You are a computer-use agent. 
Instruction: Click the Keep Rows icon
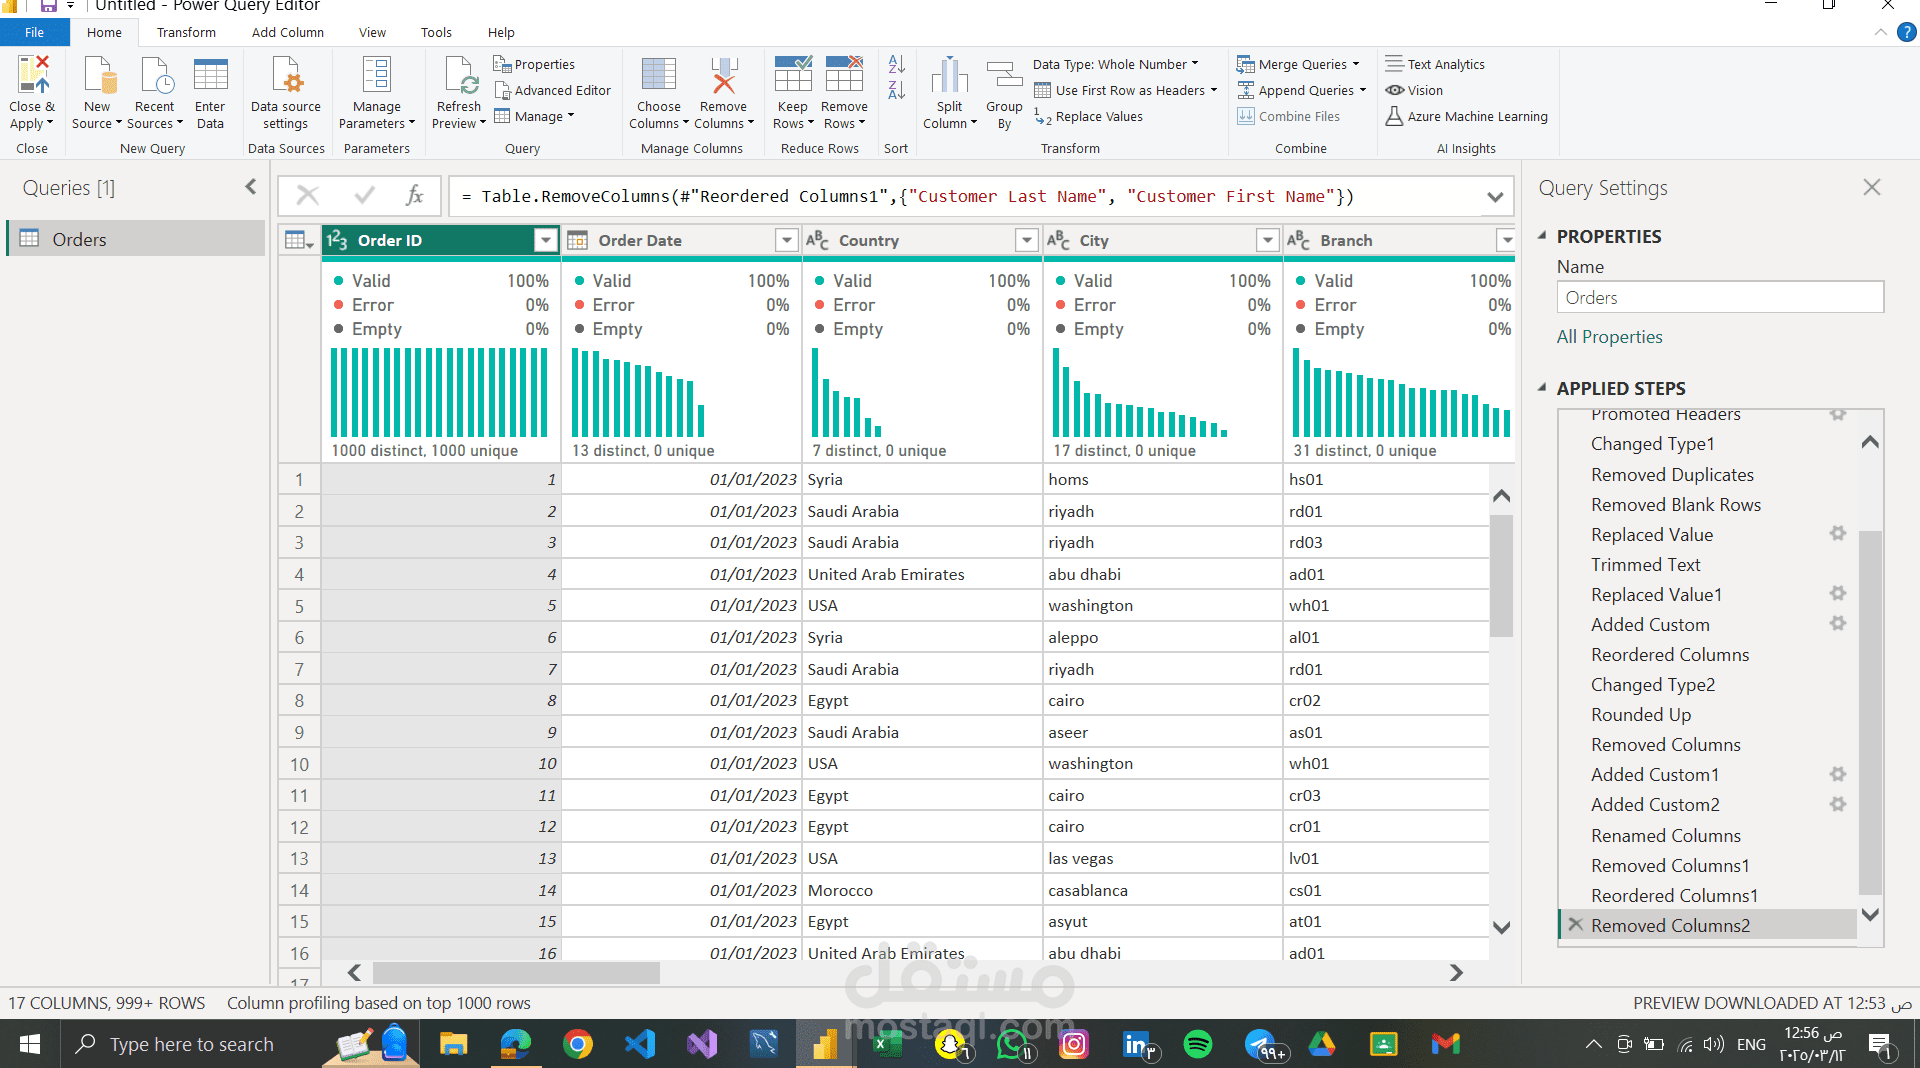point(792,76)
